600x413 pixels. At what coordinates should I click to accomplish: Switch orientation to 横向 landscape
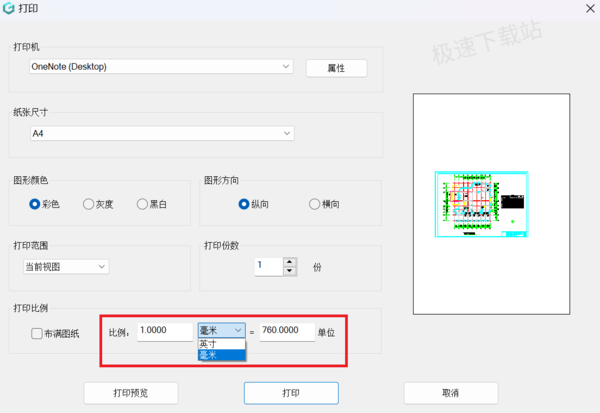tap(315, 204)
